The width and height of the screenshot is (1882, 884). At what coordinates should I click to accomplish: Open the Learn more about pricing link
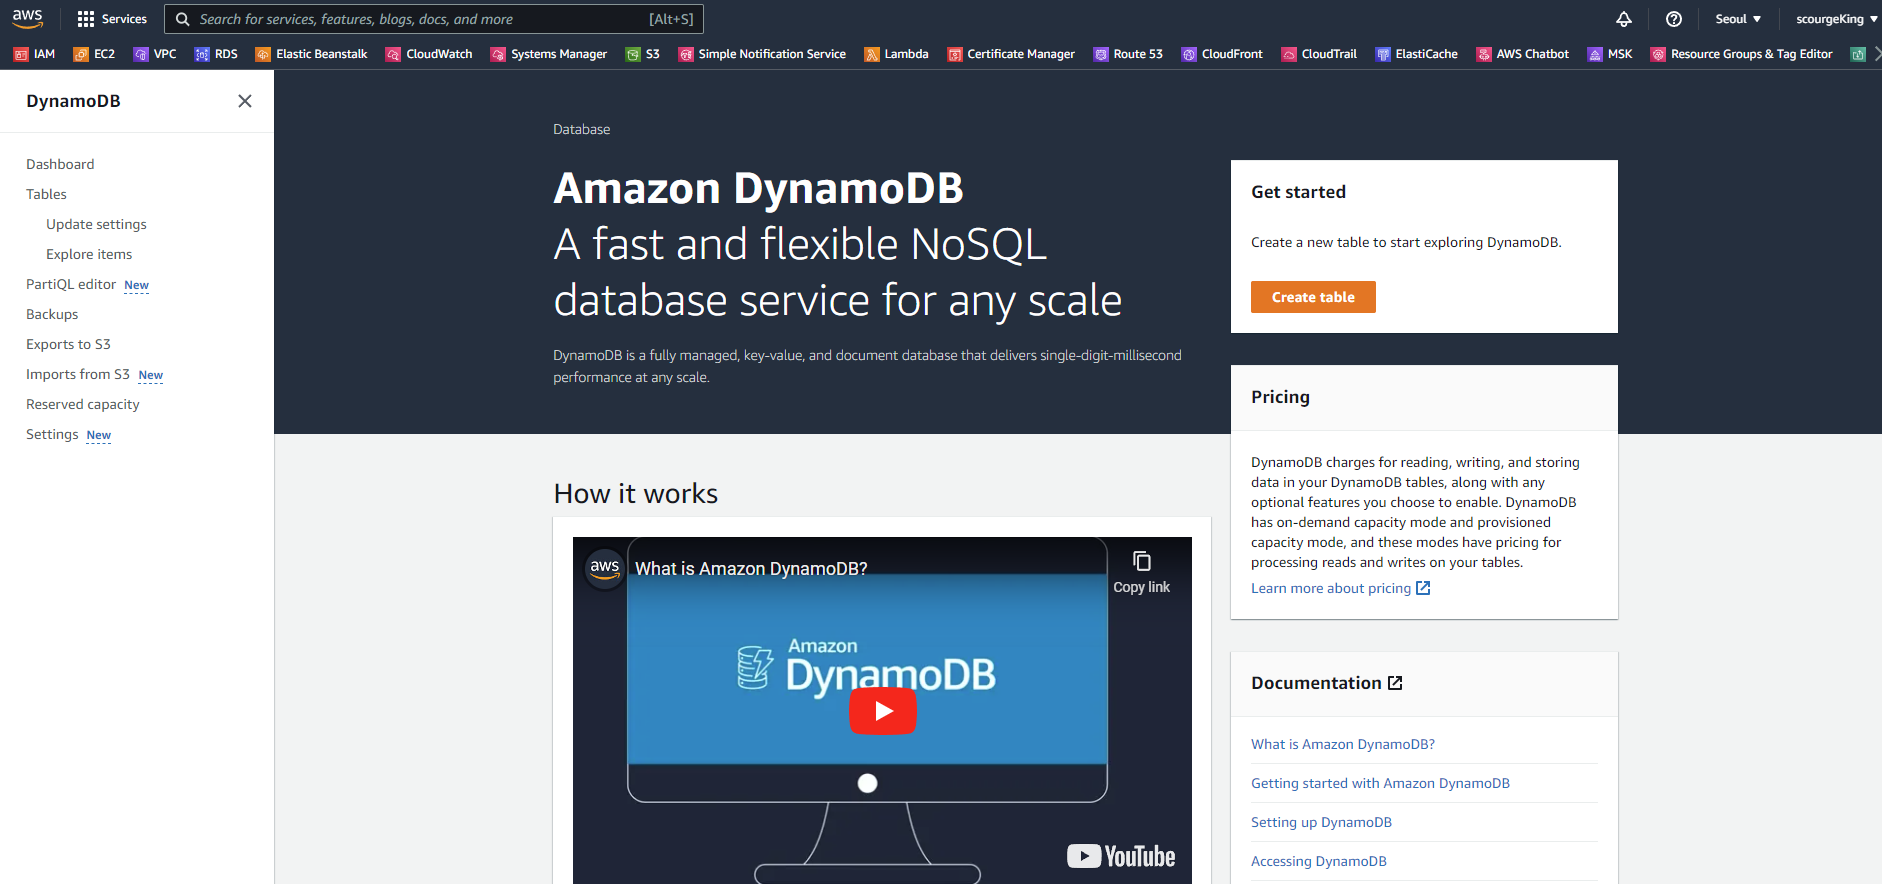click(x=1340, y=588)
